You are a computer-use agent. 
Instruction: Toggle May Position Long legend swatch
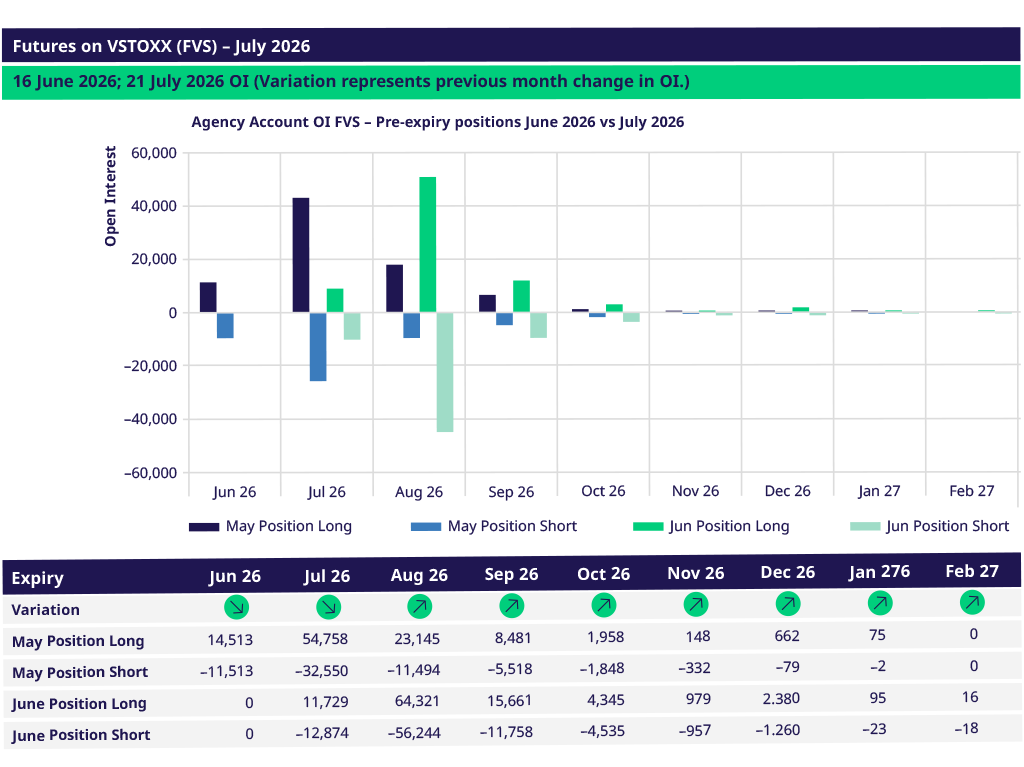click(x=204, y=527)
